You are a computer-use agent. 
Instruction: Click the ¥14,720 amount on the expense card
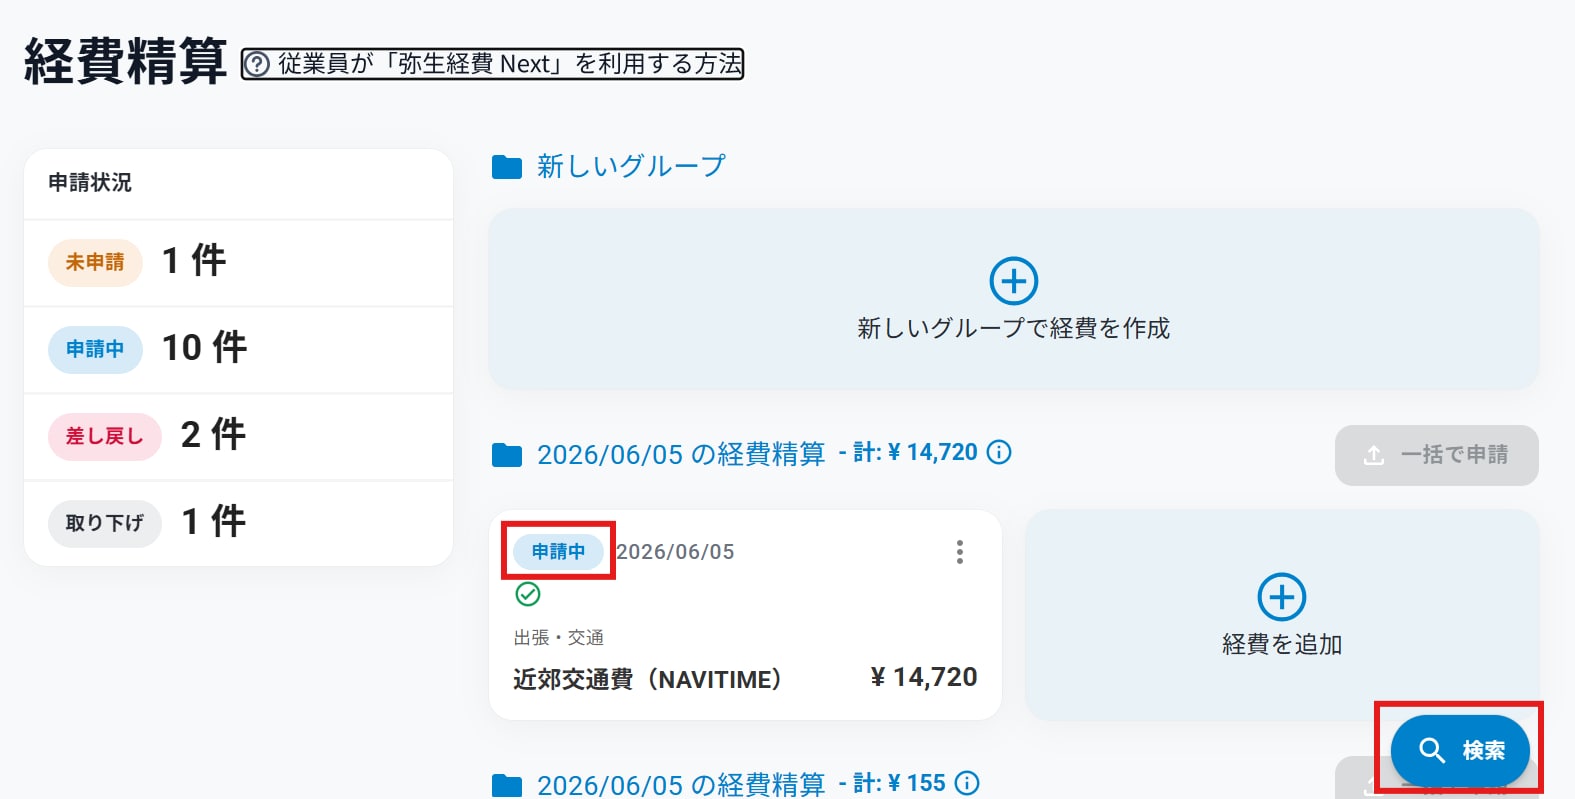tap(924, 678)
